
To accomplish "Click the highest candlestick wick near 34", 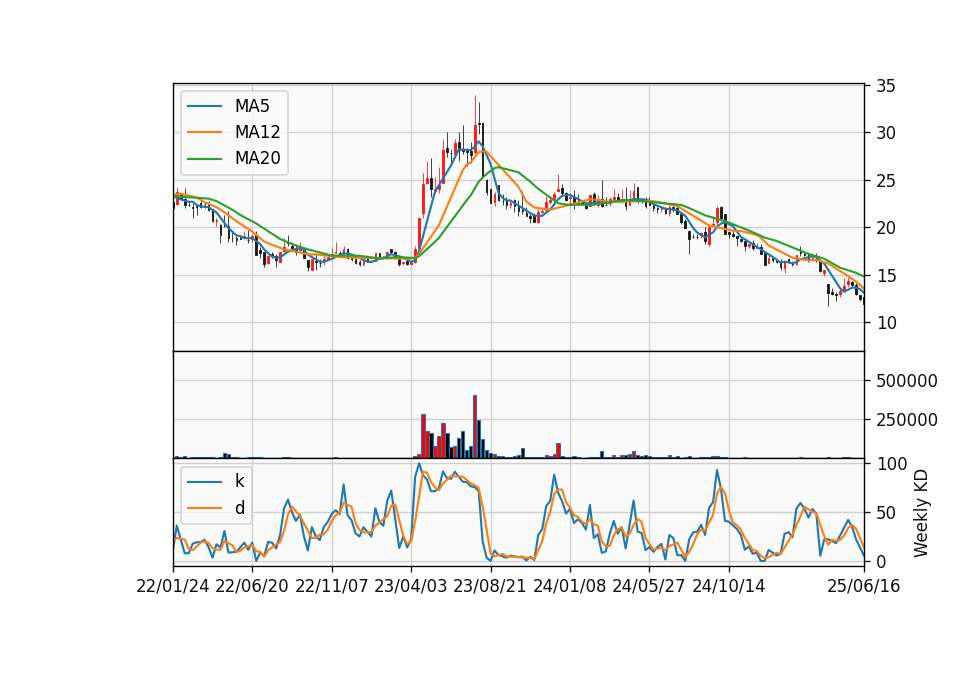I will pos(475,110).
